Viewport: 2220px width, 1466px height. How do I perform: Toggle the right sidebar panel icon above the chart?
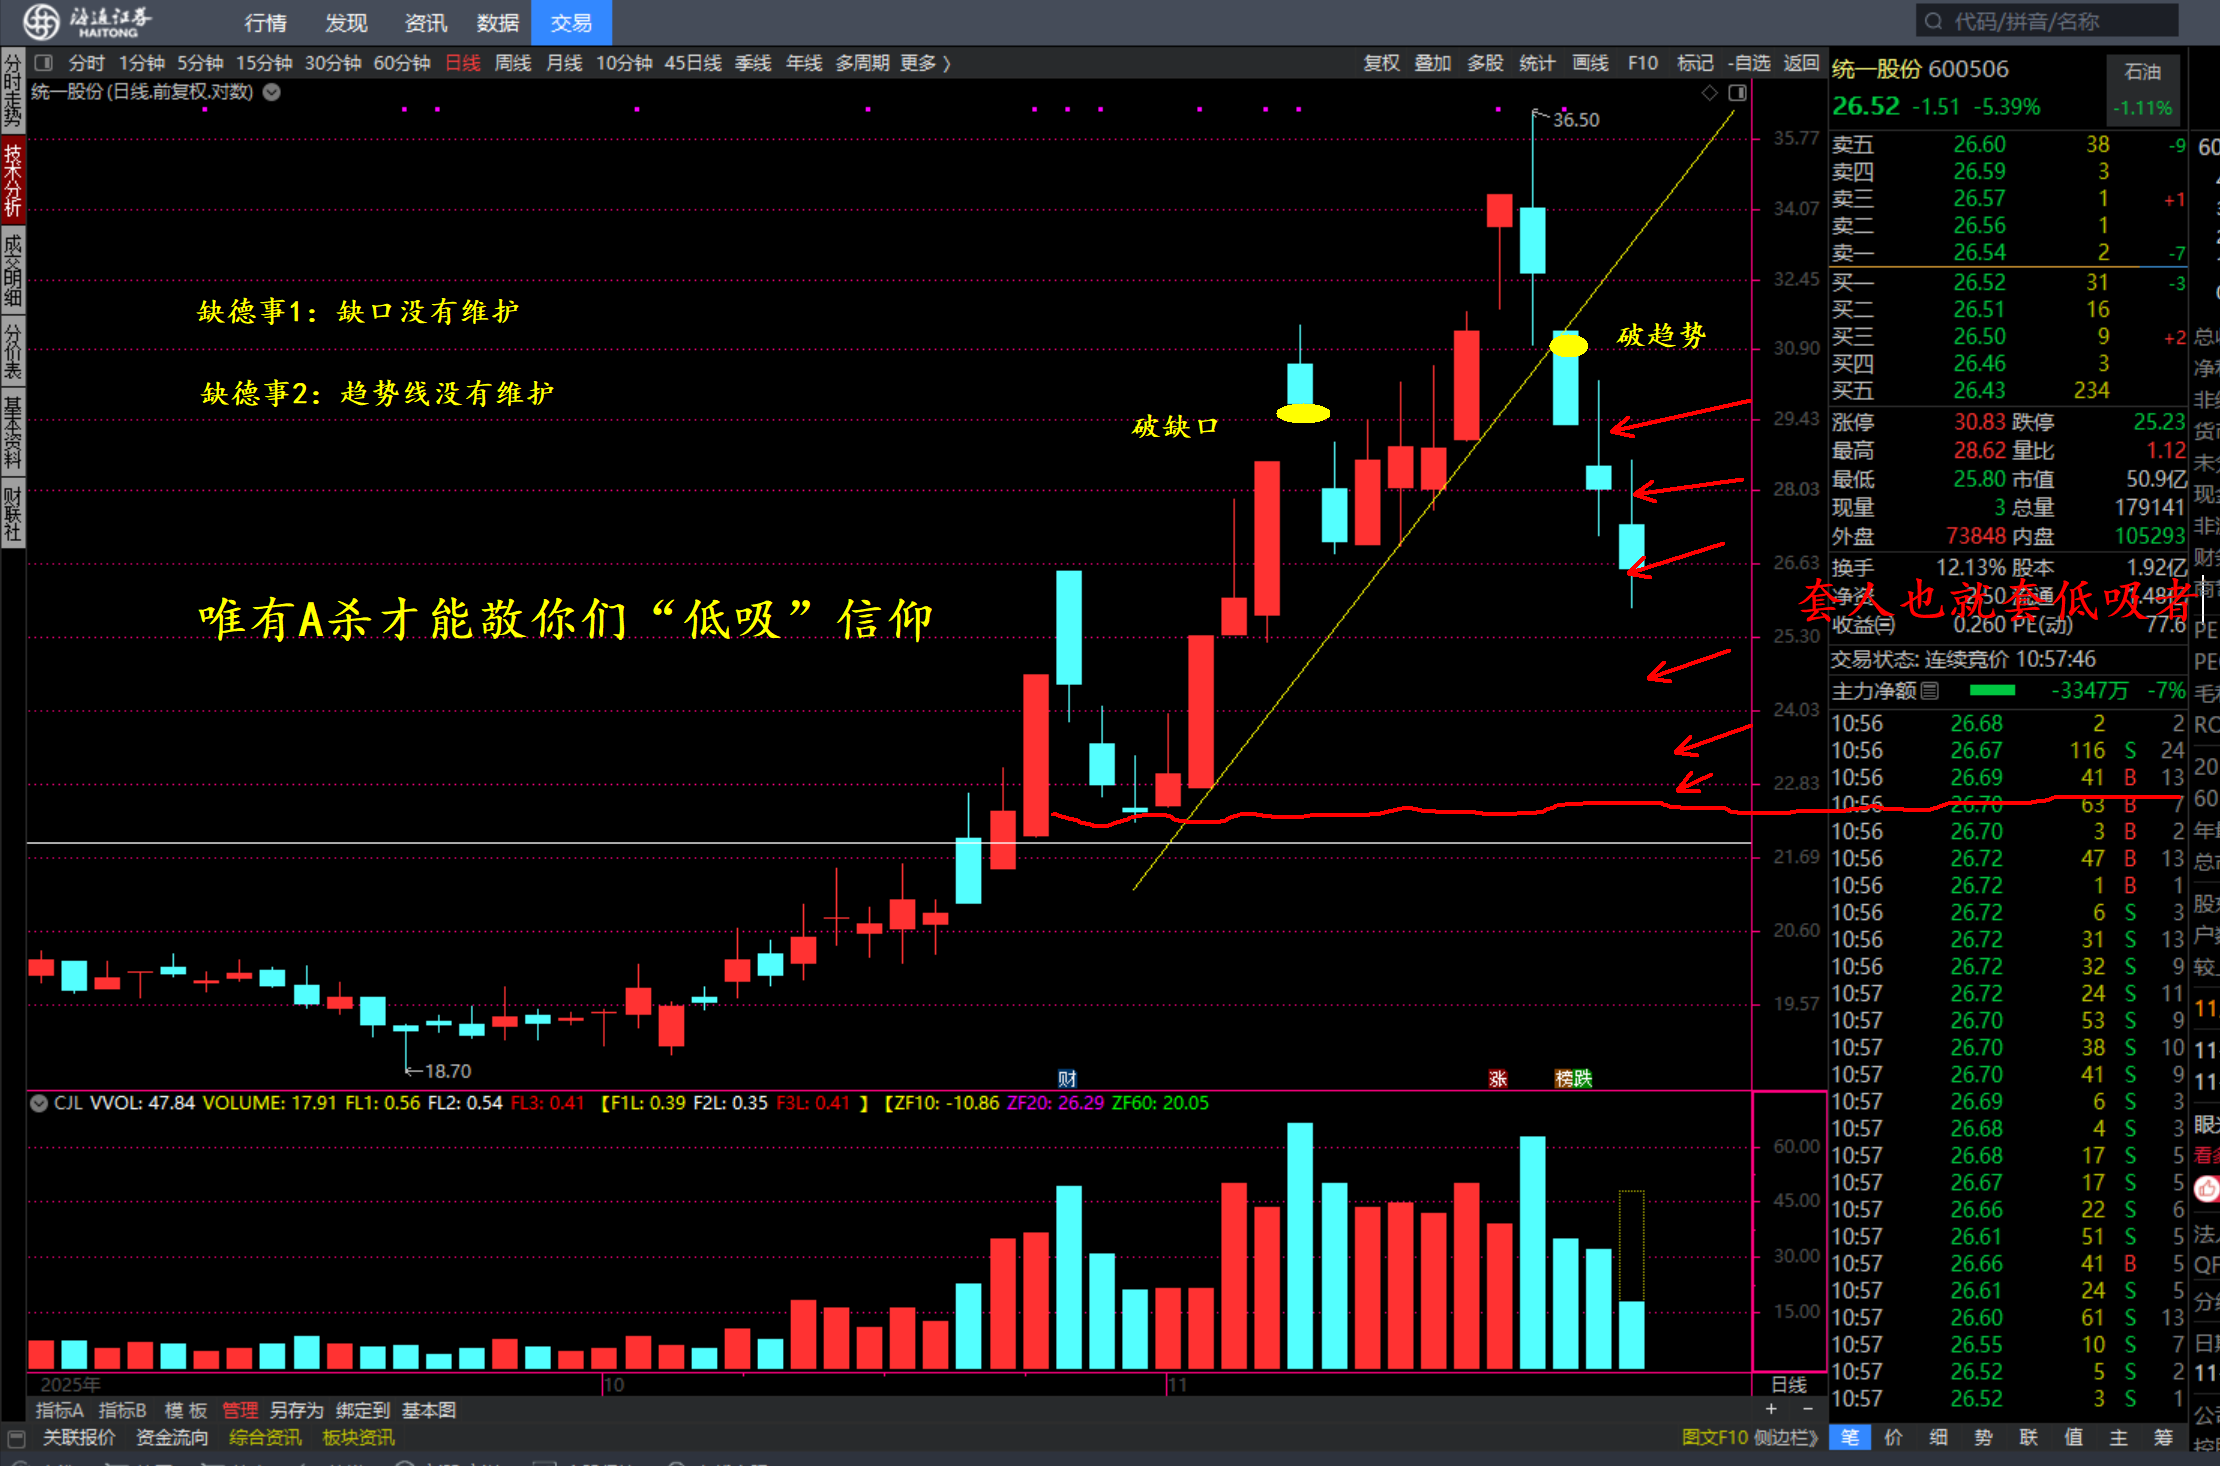pyautogui.click(x=1737, y=93)
